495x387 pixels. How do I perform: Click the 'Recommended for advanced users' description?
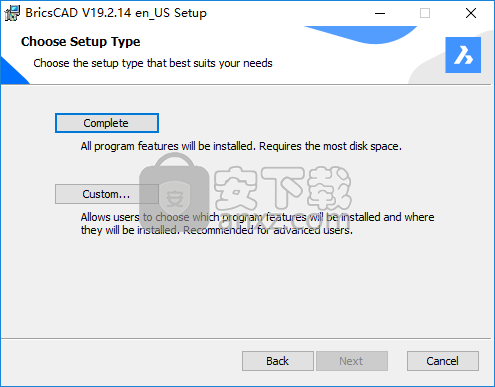268,230
